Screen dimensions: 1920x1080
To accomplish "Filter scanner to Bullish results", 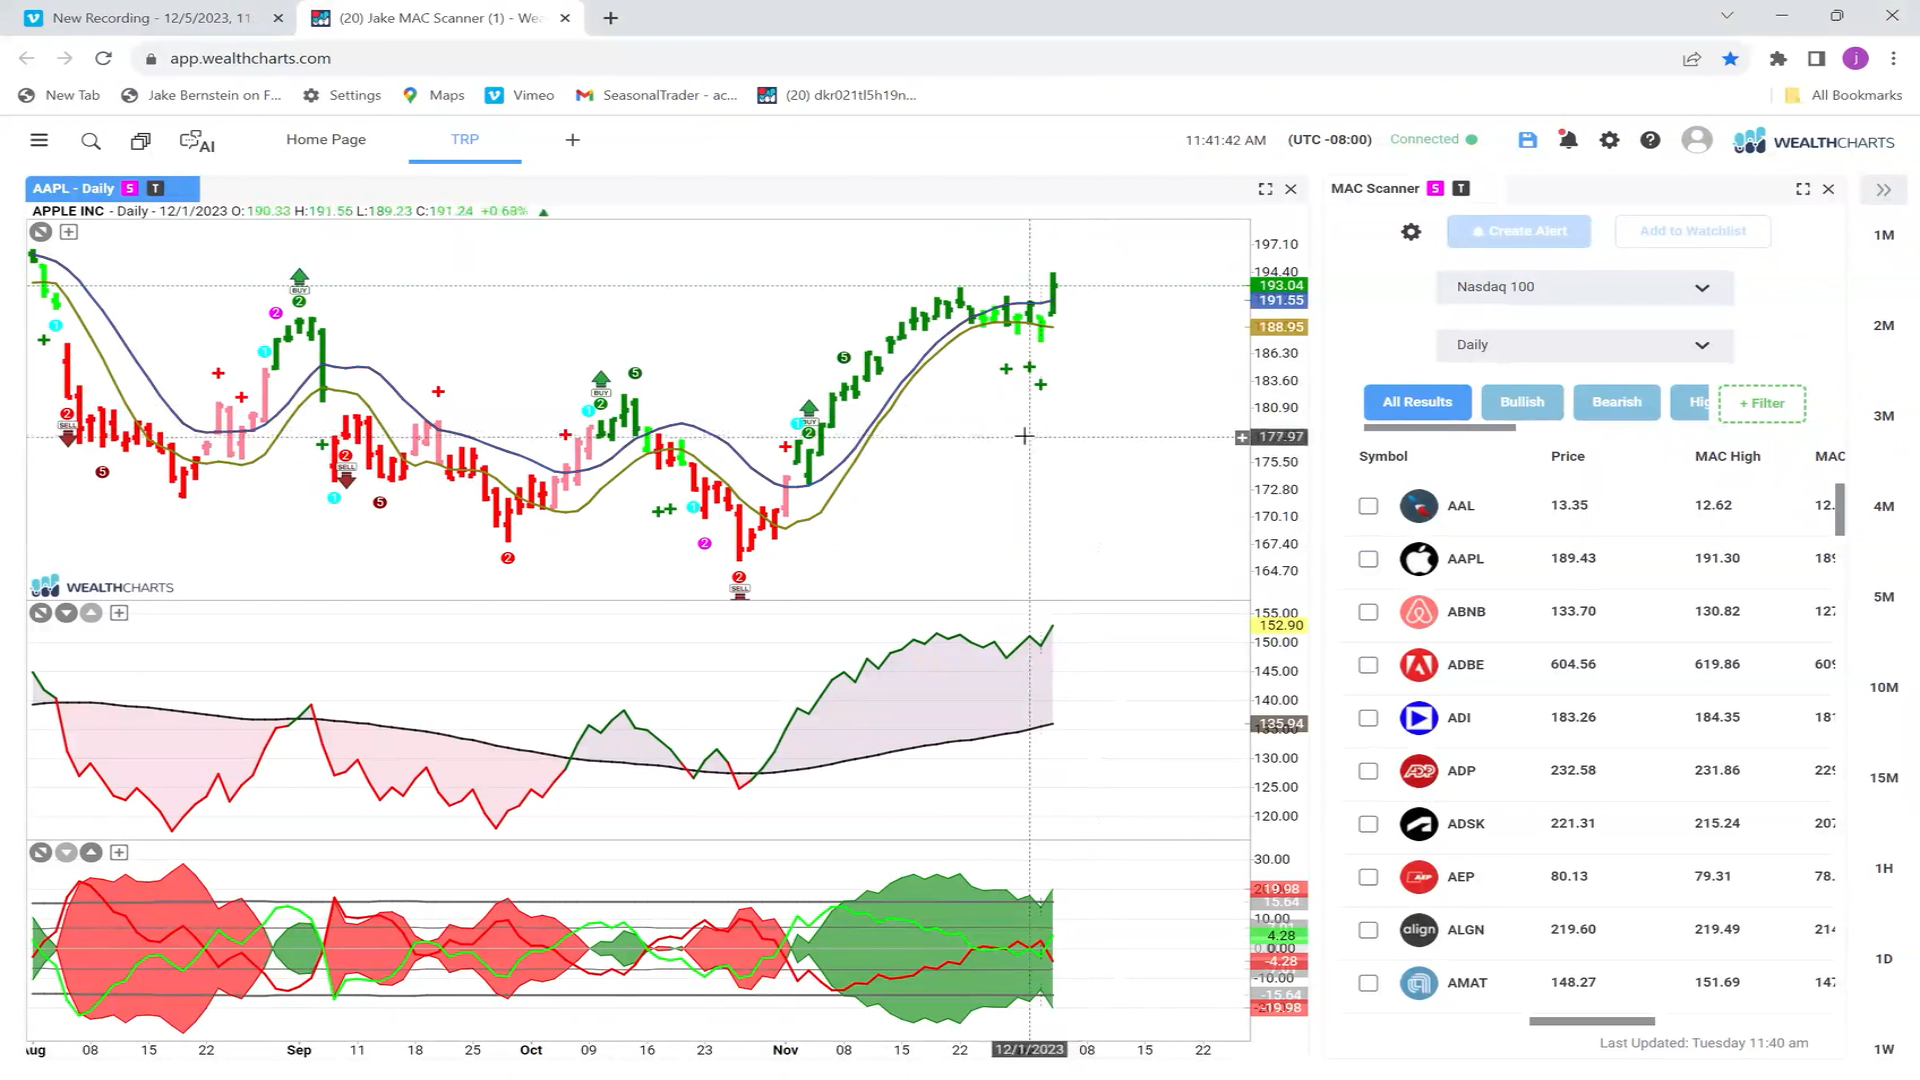I will coord(1522,402).
